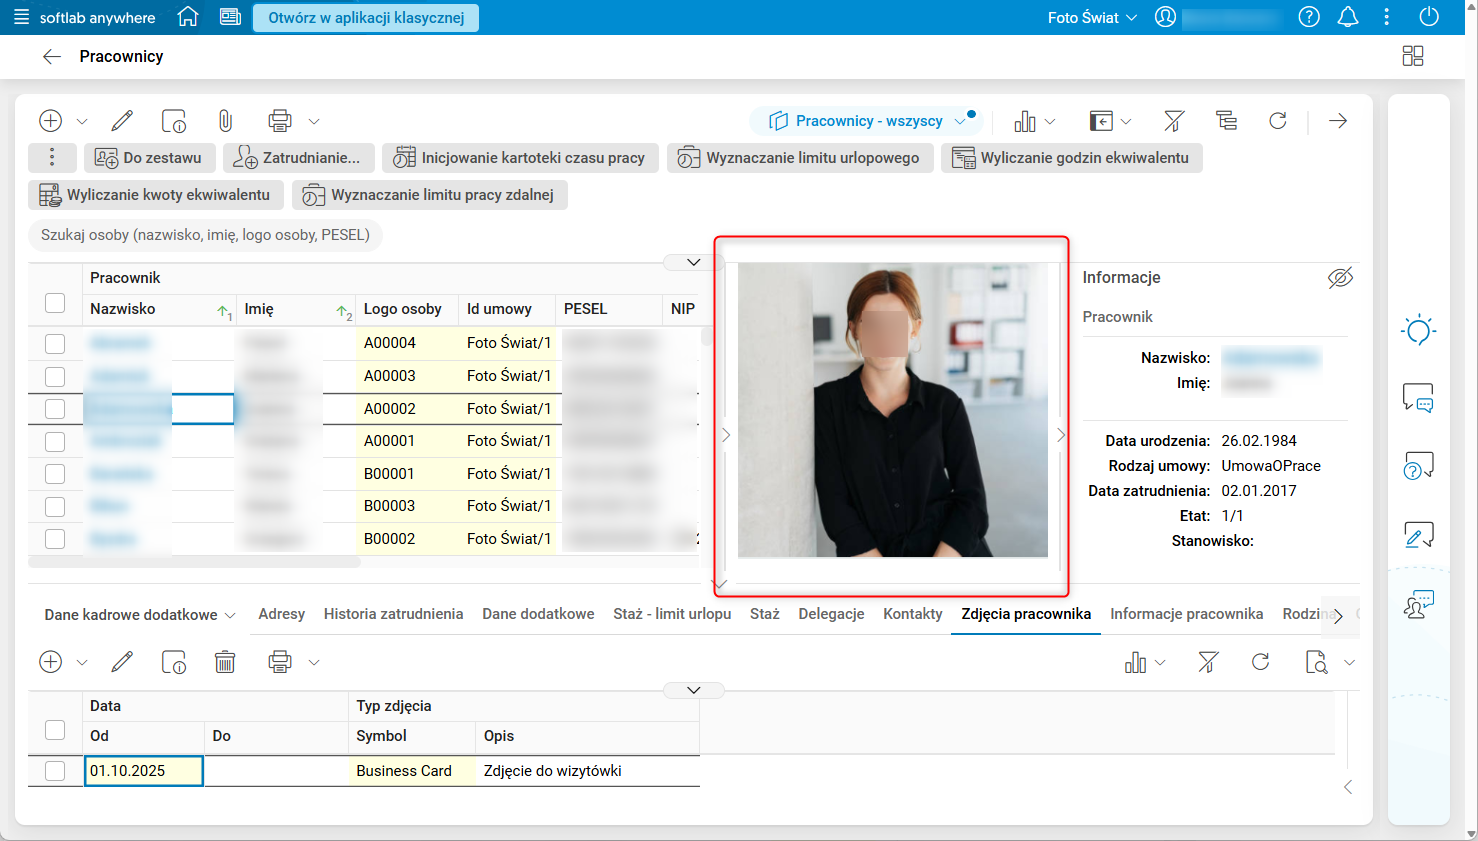Show notifications bell

[x=1348, y=17]
